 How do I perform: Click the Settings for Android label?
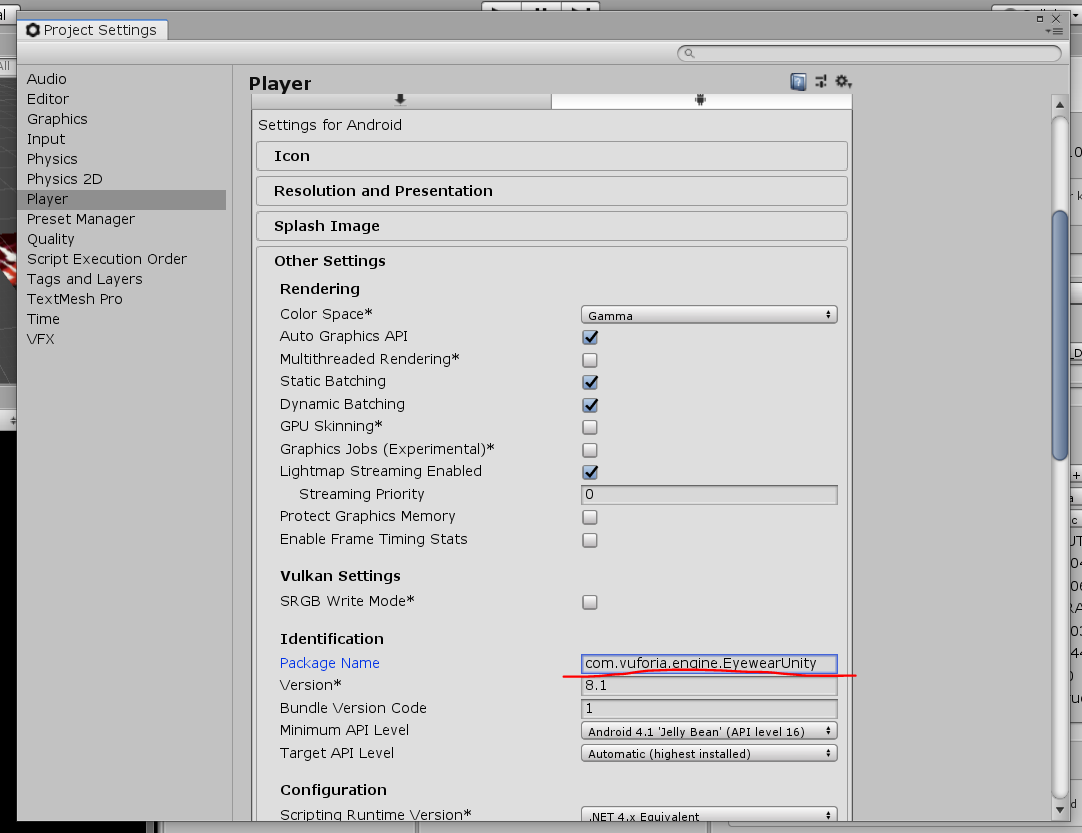pyautogui.click(x=330, y=125)
